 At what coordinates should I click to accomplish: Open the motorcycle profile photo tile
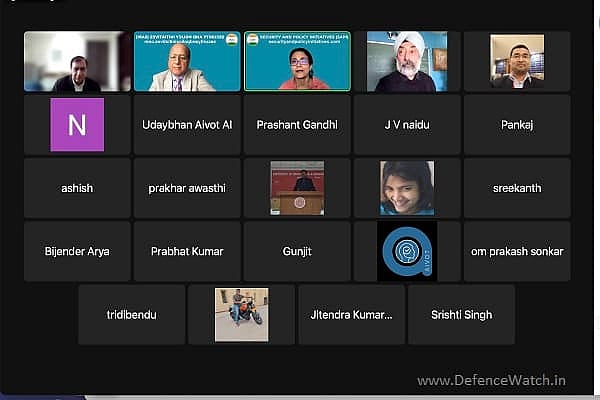click(x=242, y=314)
